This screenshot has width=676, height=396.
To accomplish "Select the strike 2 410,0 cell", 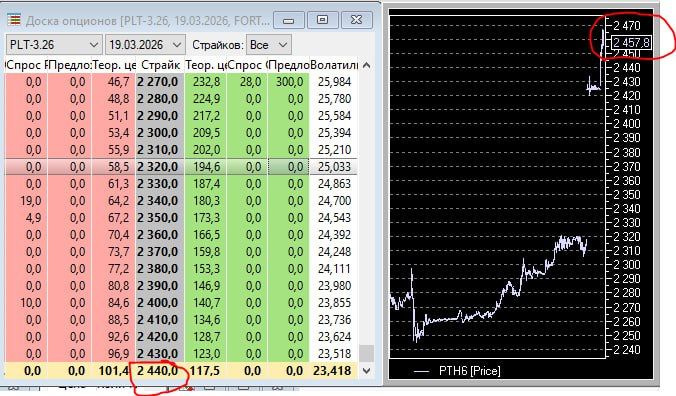I will tap(160, 320).
